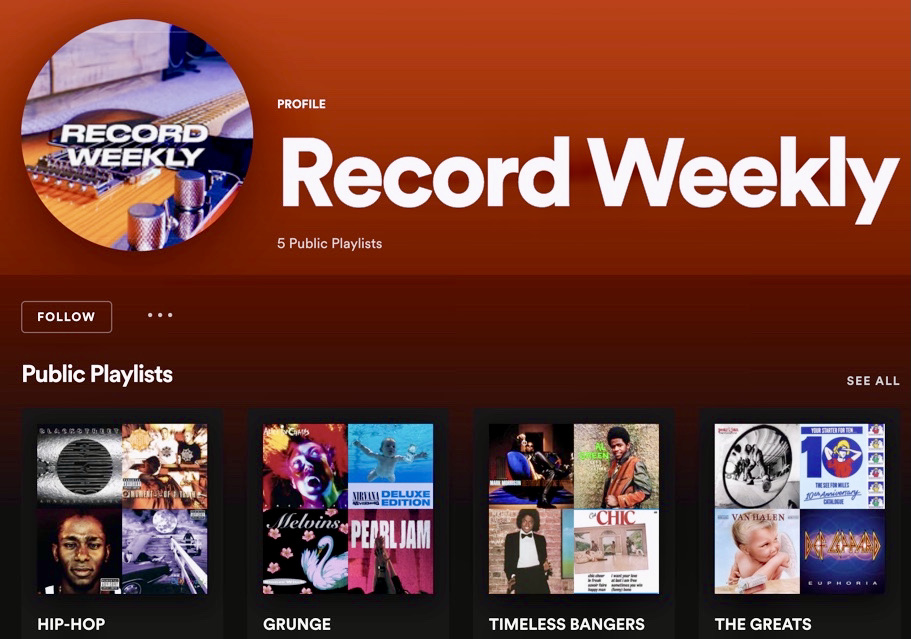Click the Pearl Jam album art
Viewport: 911px width, 639px height.
click(x=391, y=552)
